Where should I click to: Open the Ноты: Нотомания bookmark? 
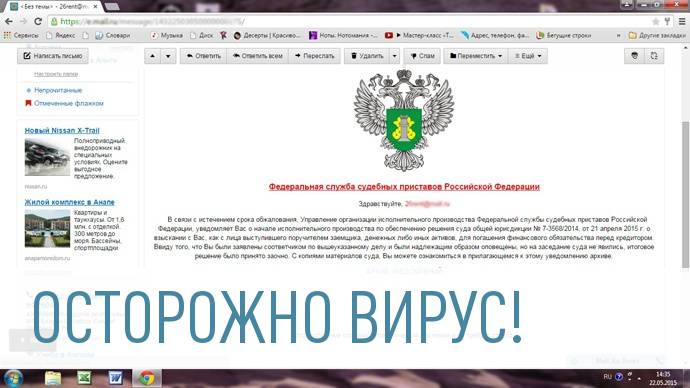click(343, 35)
